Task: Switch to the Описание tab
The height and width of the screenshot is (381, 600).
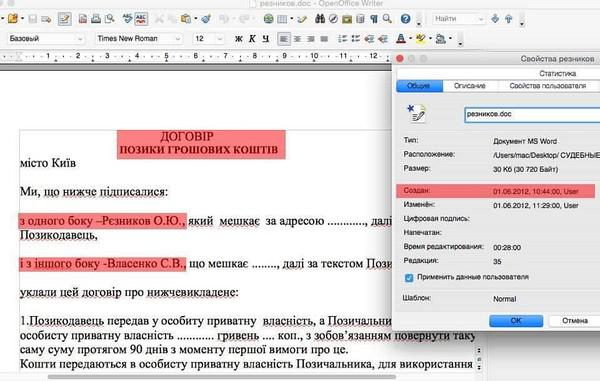Action: pos(470,86)
